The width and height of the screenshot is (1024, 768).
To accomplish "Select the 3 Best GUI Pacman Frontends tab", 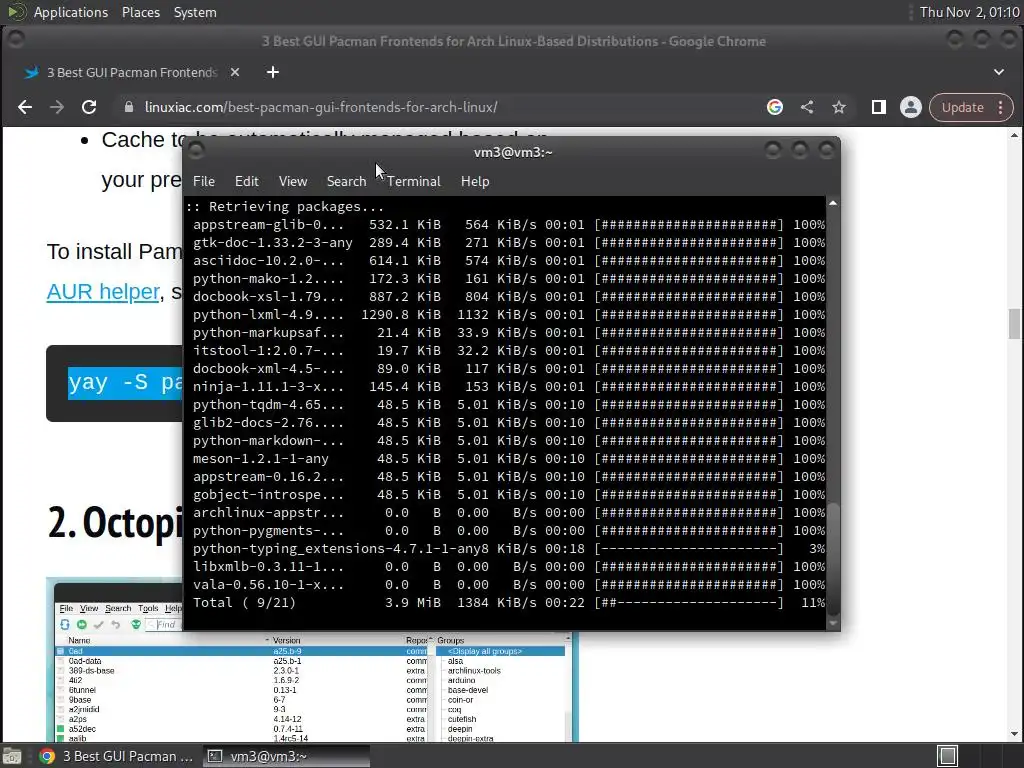I will (131, 72).
